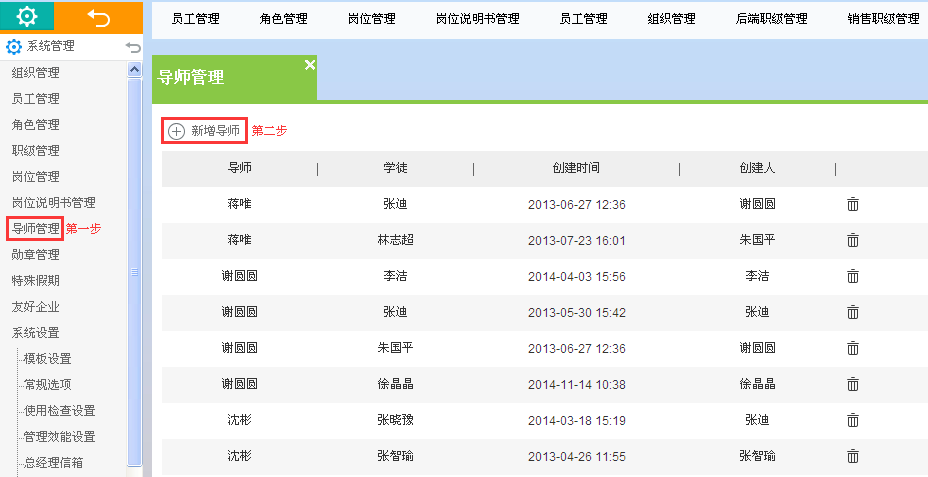Click the 新增导师 add button
This screenshot has width=928, height=477.
point(205,131)
